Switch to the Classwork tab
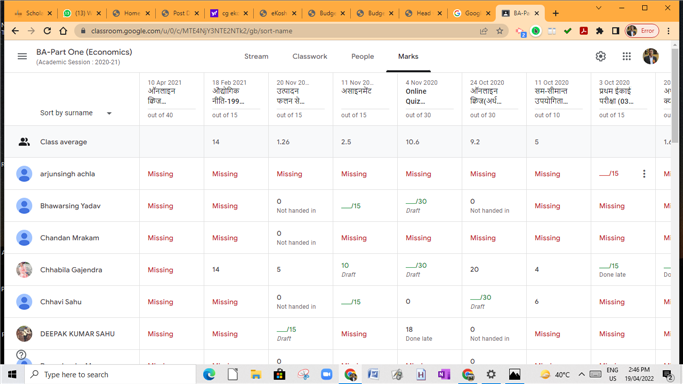This screenshot has height=384, width=683. tap(310, 56)
